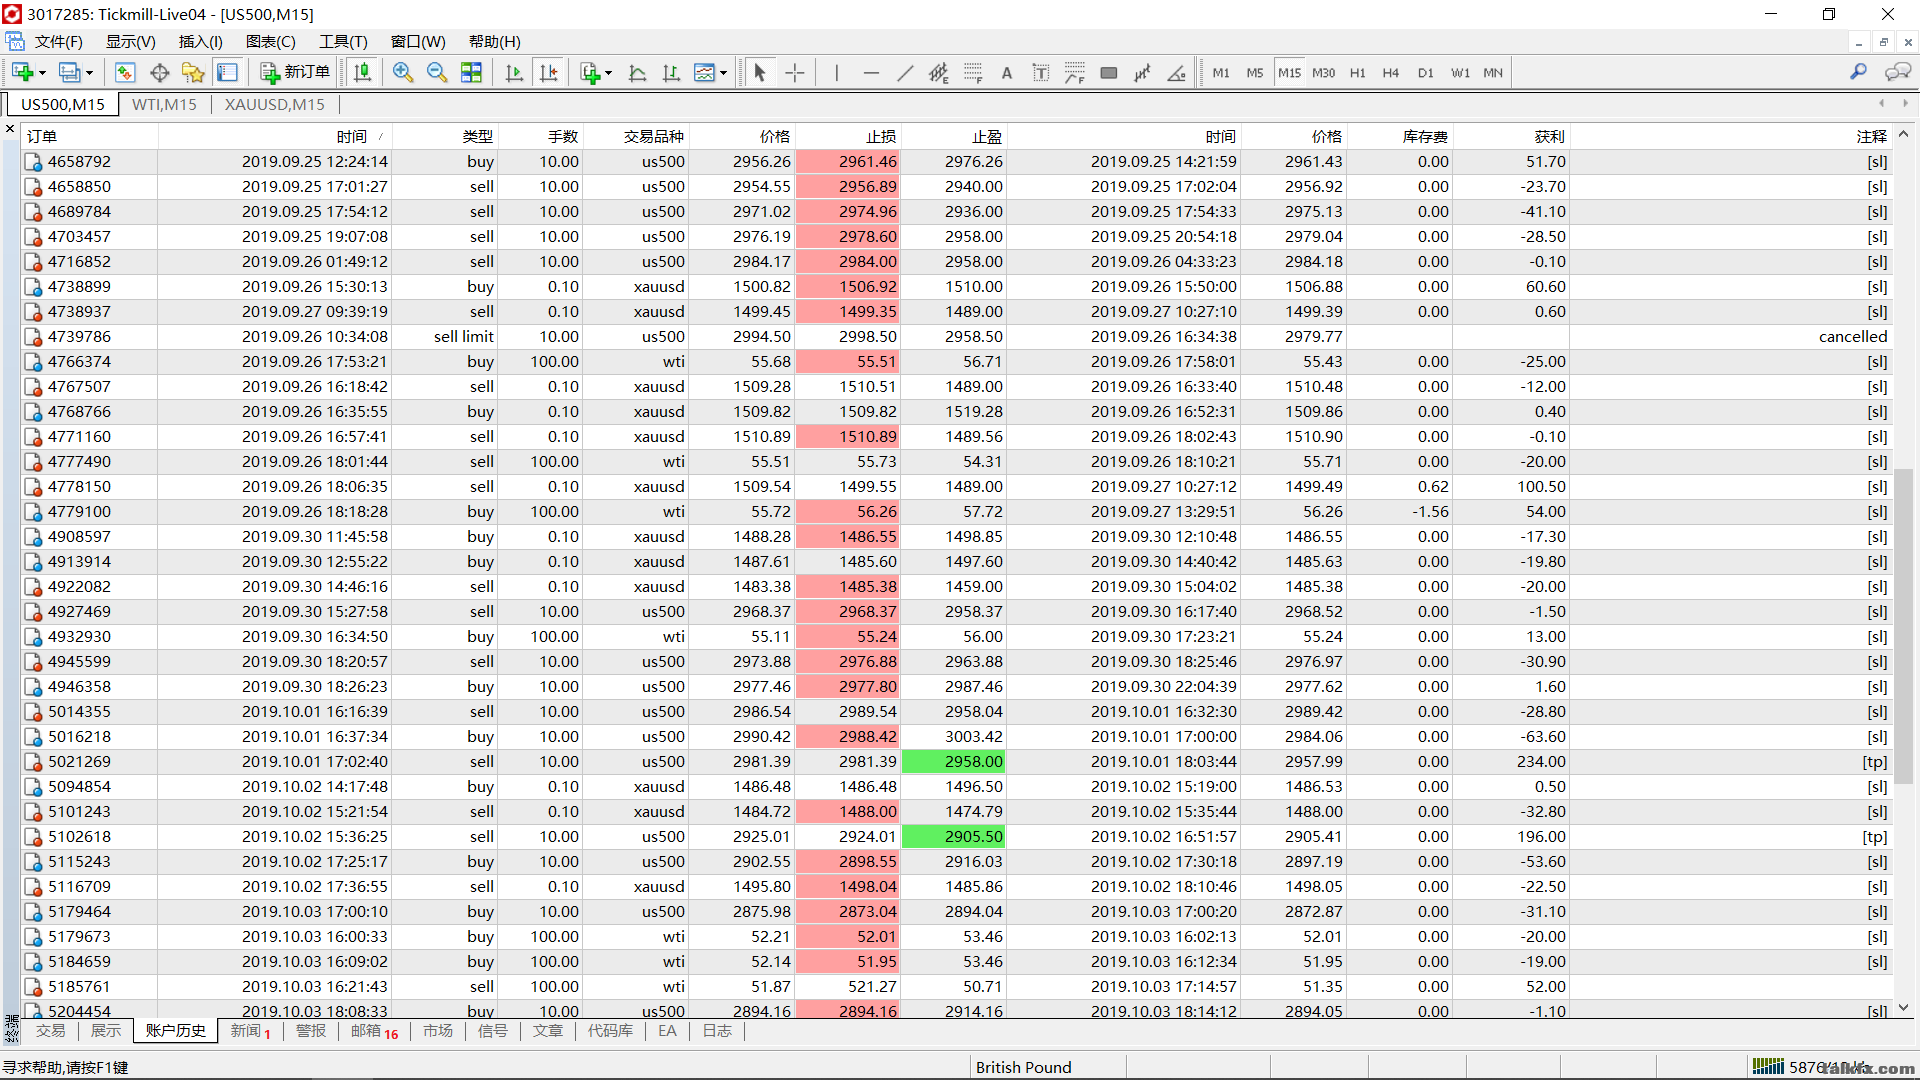Open the 日志 terminal tab

(717, 1031)
